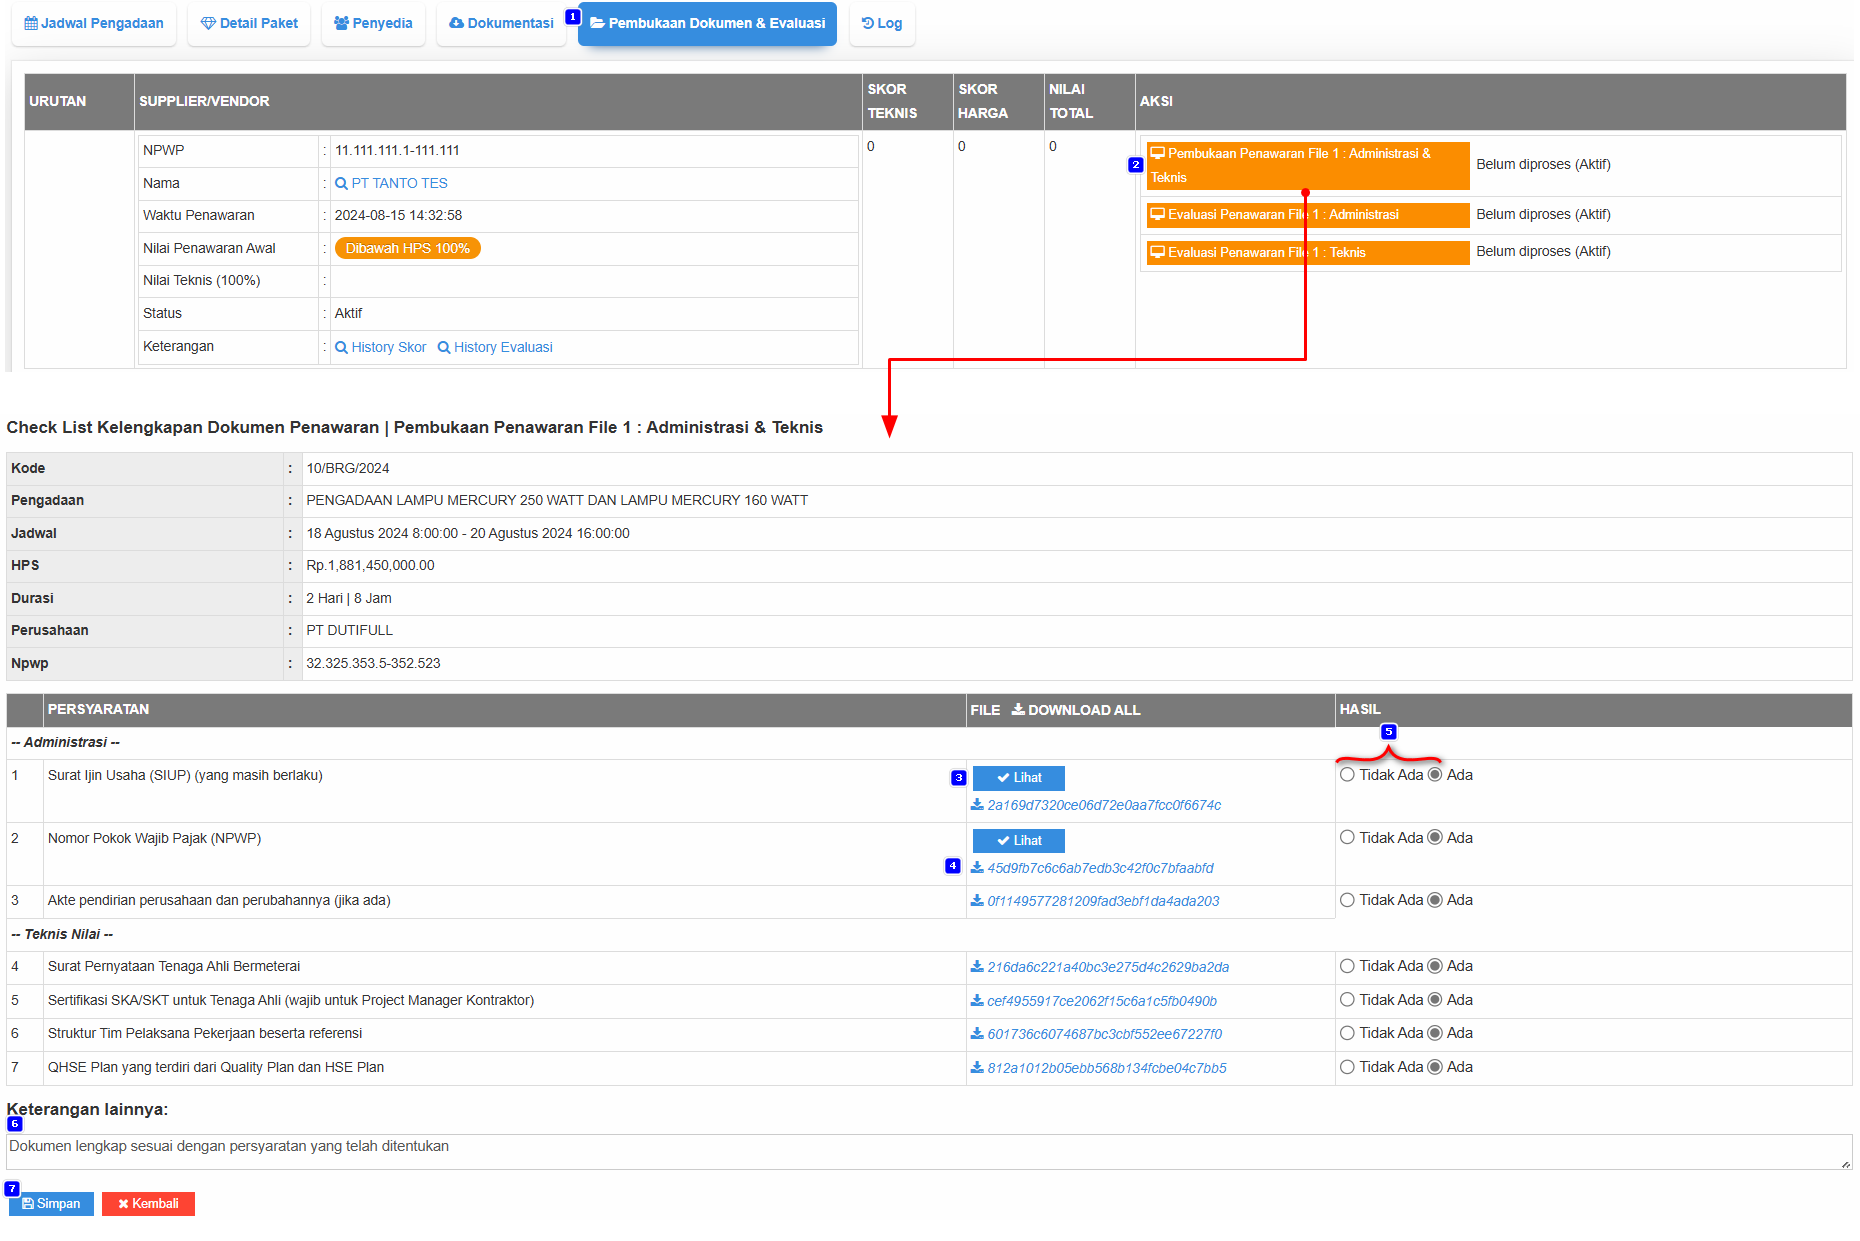1860x1241 pixels.
Task: Click monitor icon on Evaluasi Teknis button
Action: click(1157, 253)
